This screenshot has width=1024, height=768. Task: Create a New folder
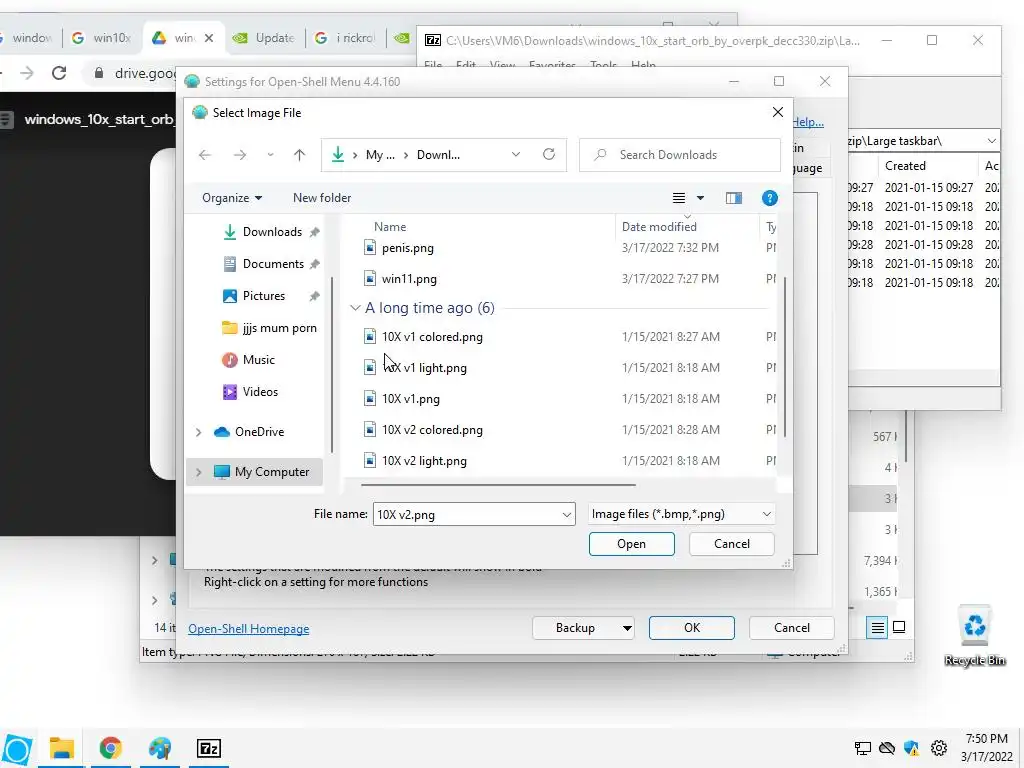click(x=322, y=198)
